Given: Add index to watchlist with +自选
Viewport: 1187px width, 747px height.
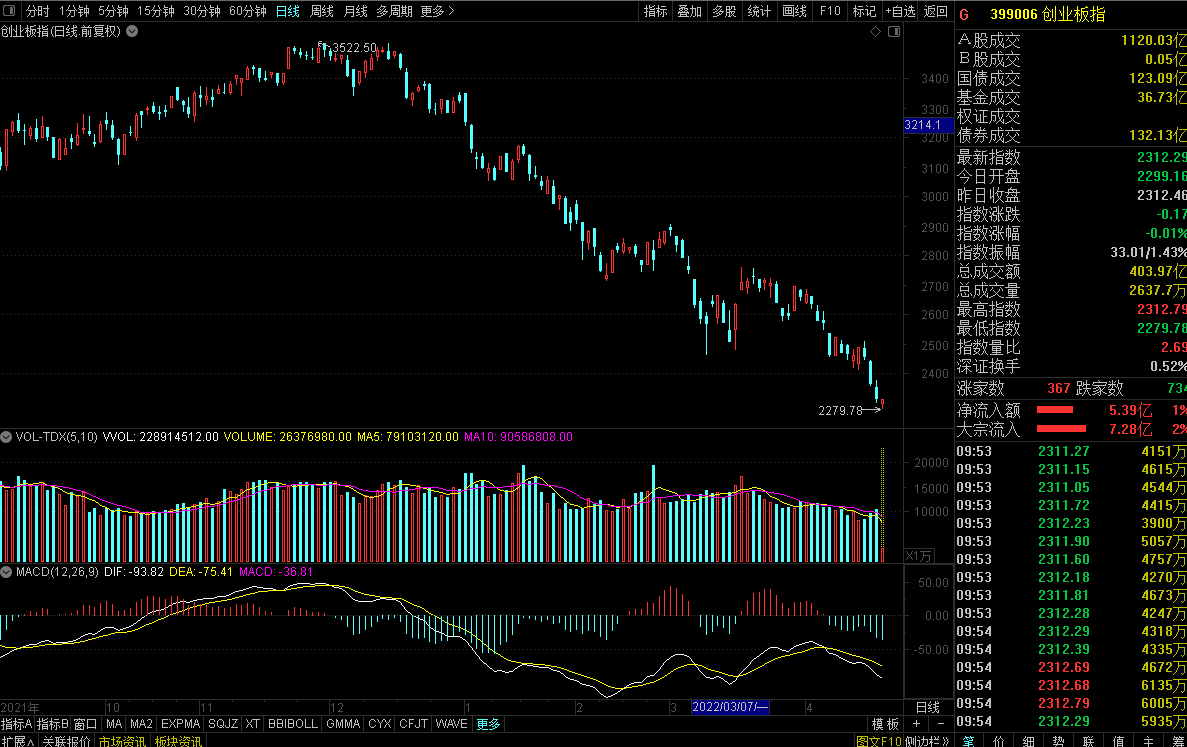Looking at the screenshot, I should 899,11.
